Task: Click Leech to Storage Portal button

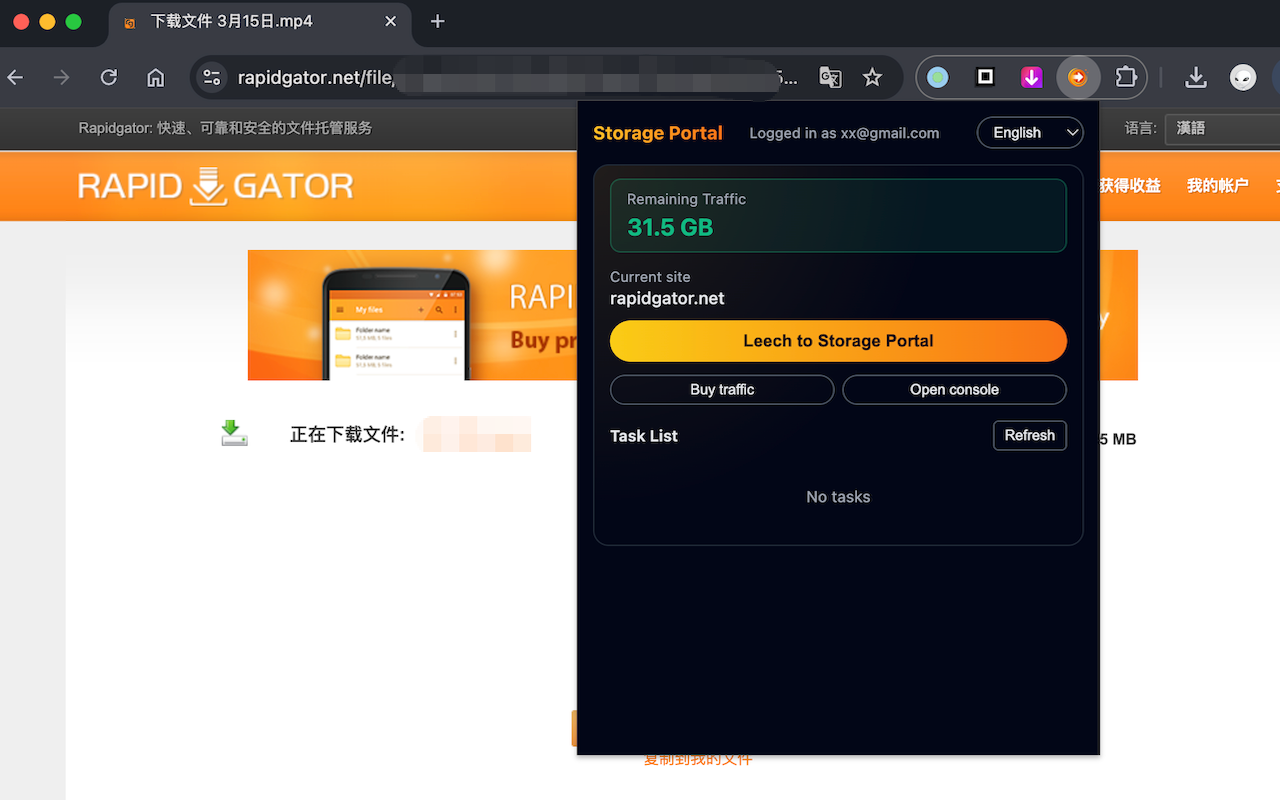Action: click(x=838, y=341)
